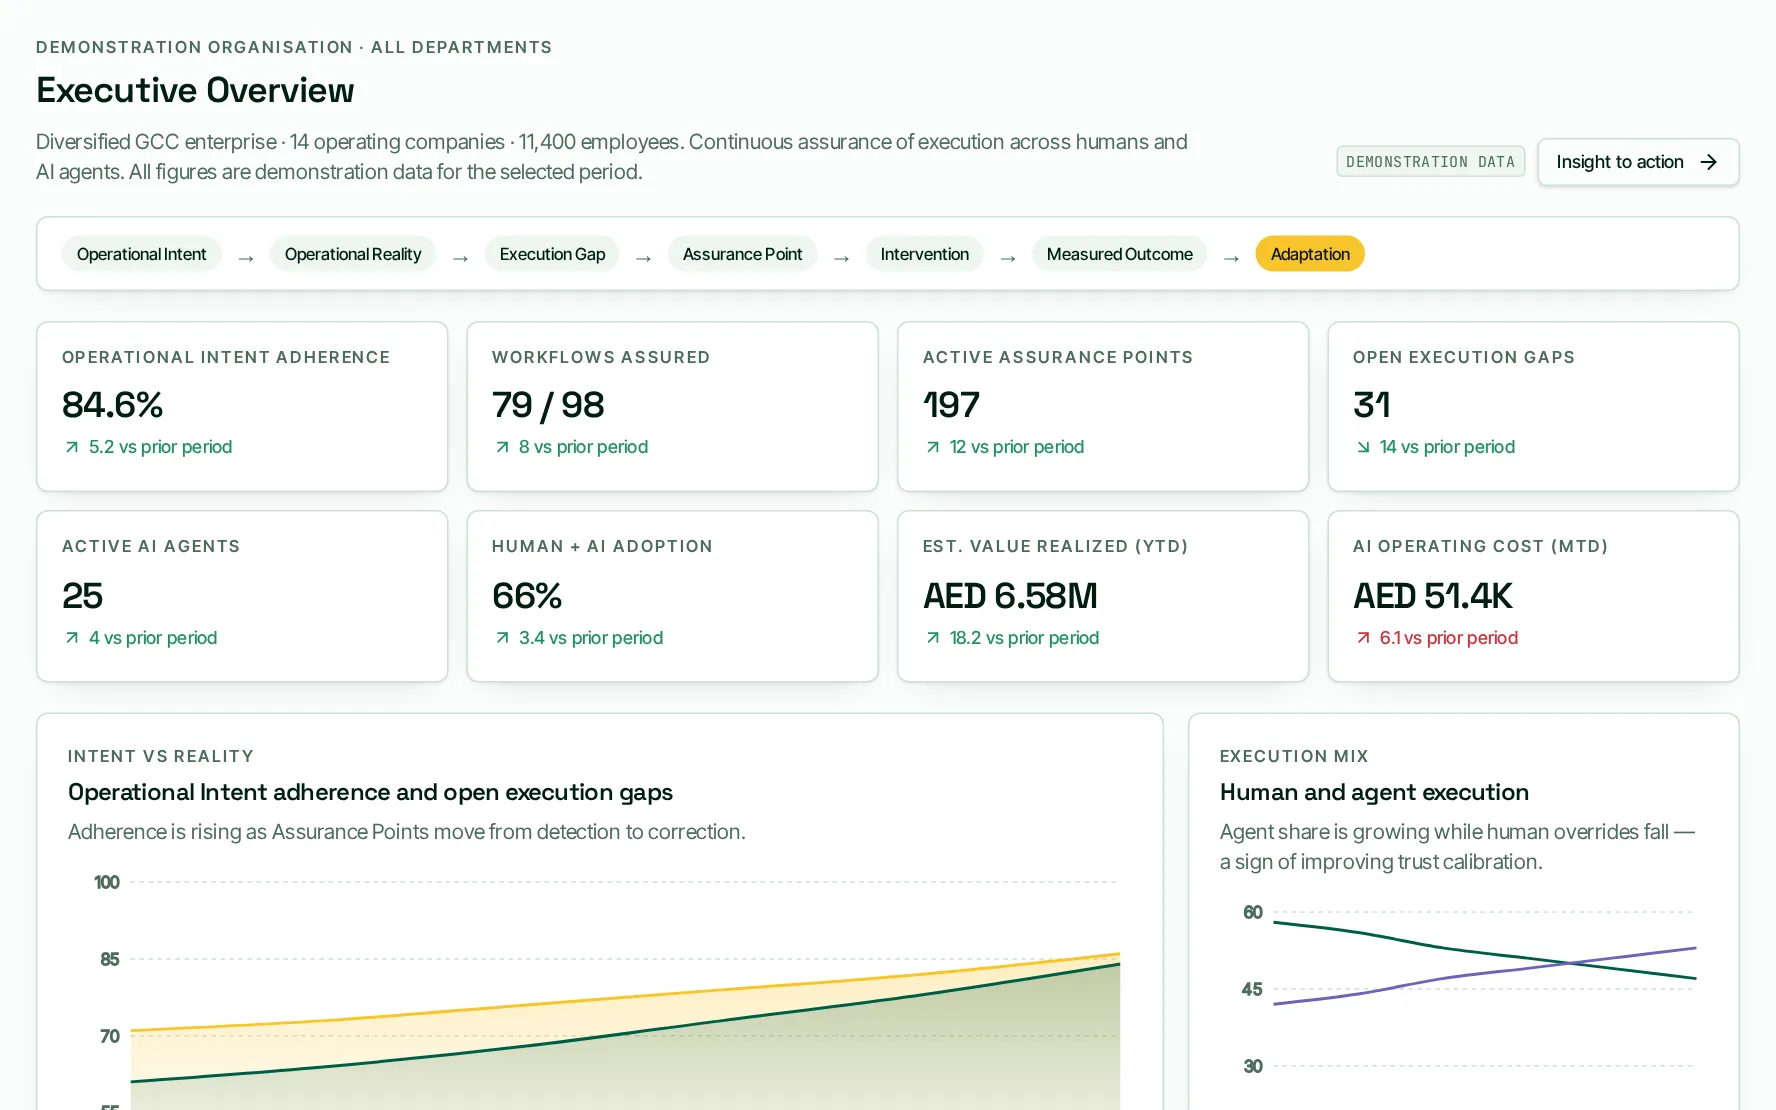Open the Execution Gap step

click(552, 254)
